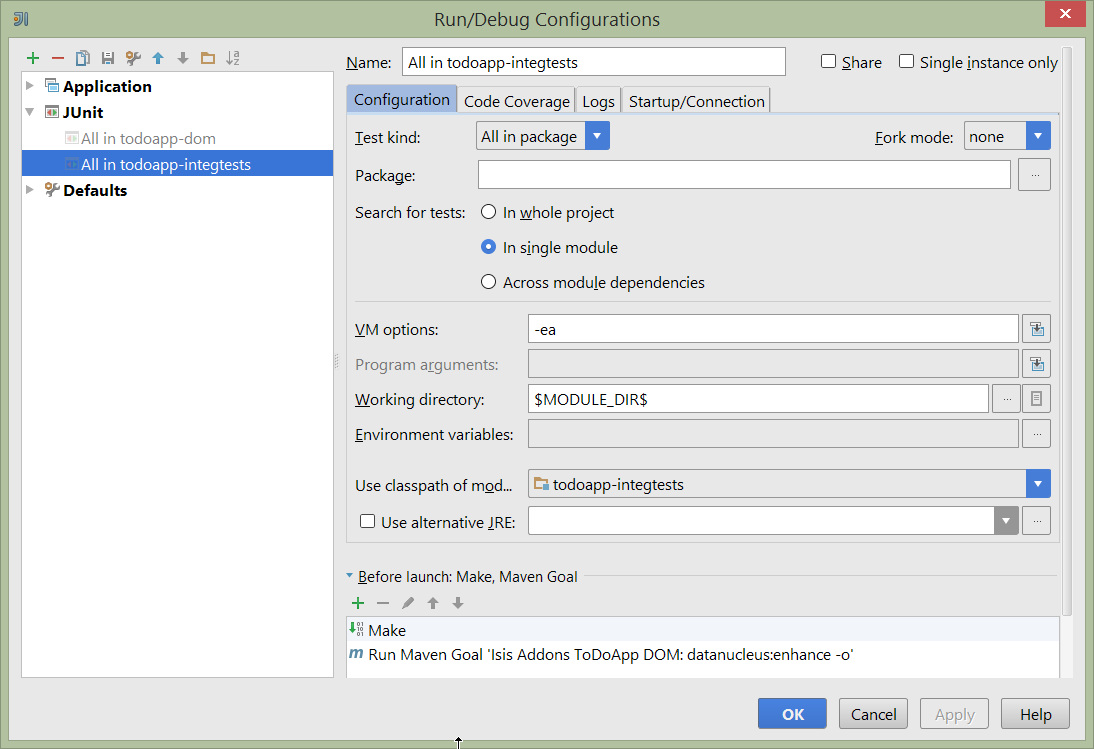The width and height of the screenshot is (1094, 749).
Task: Remove the selected configuration
Action: (x=57, y=58)
